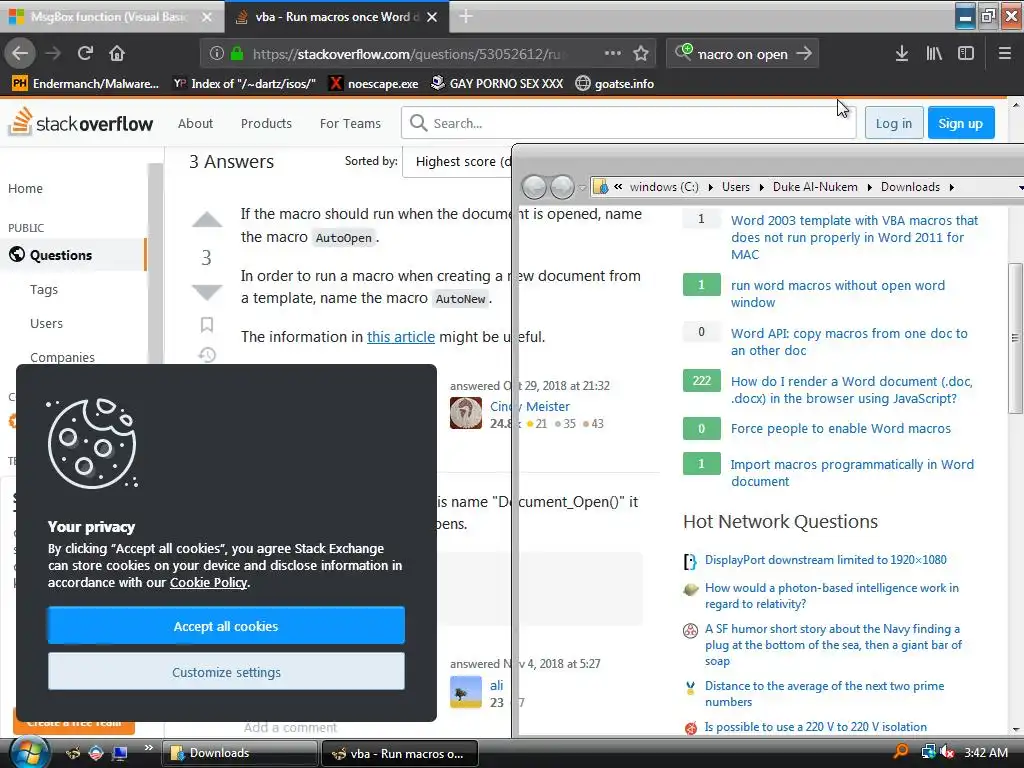1024x768 pixels.
Task: Submit search with the arrow button
Action: [x=805, y=54]
